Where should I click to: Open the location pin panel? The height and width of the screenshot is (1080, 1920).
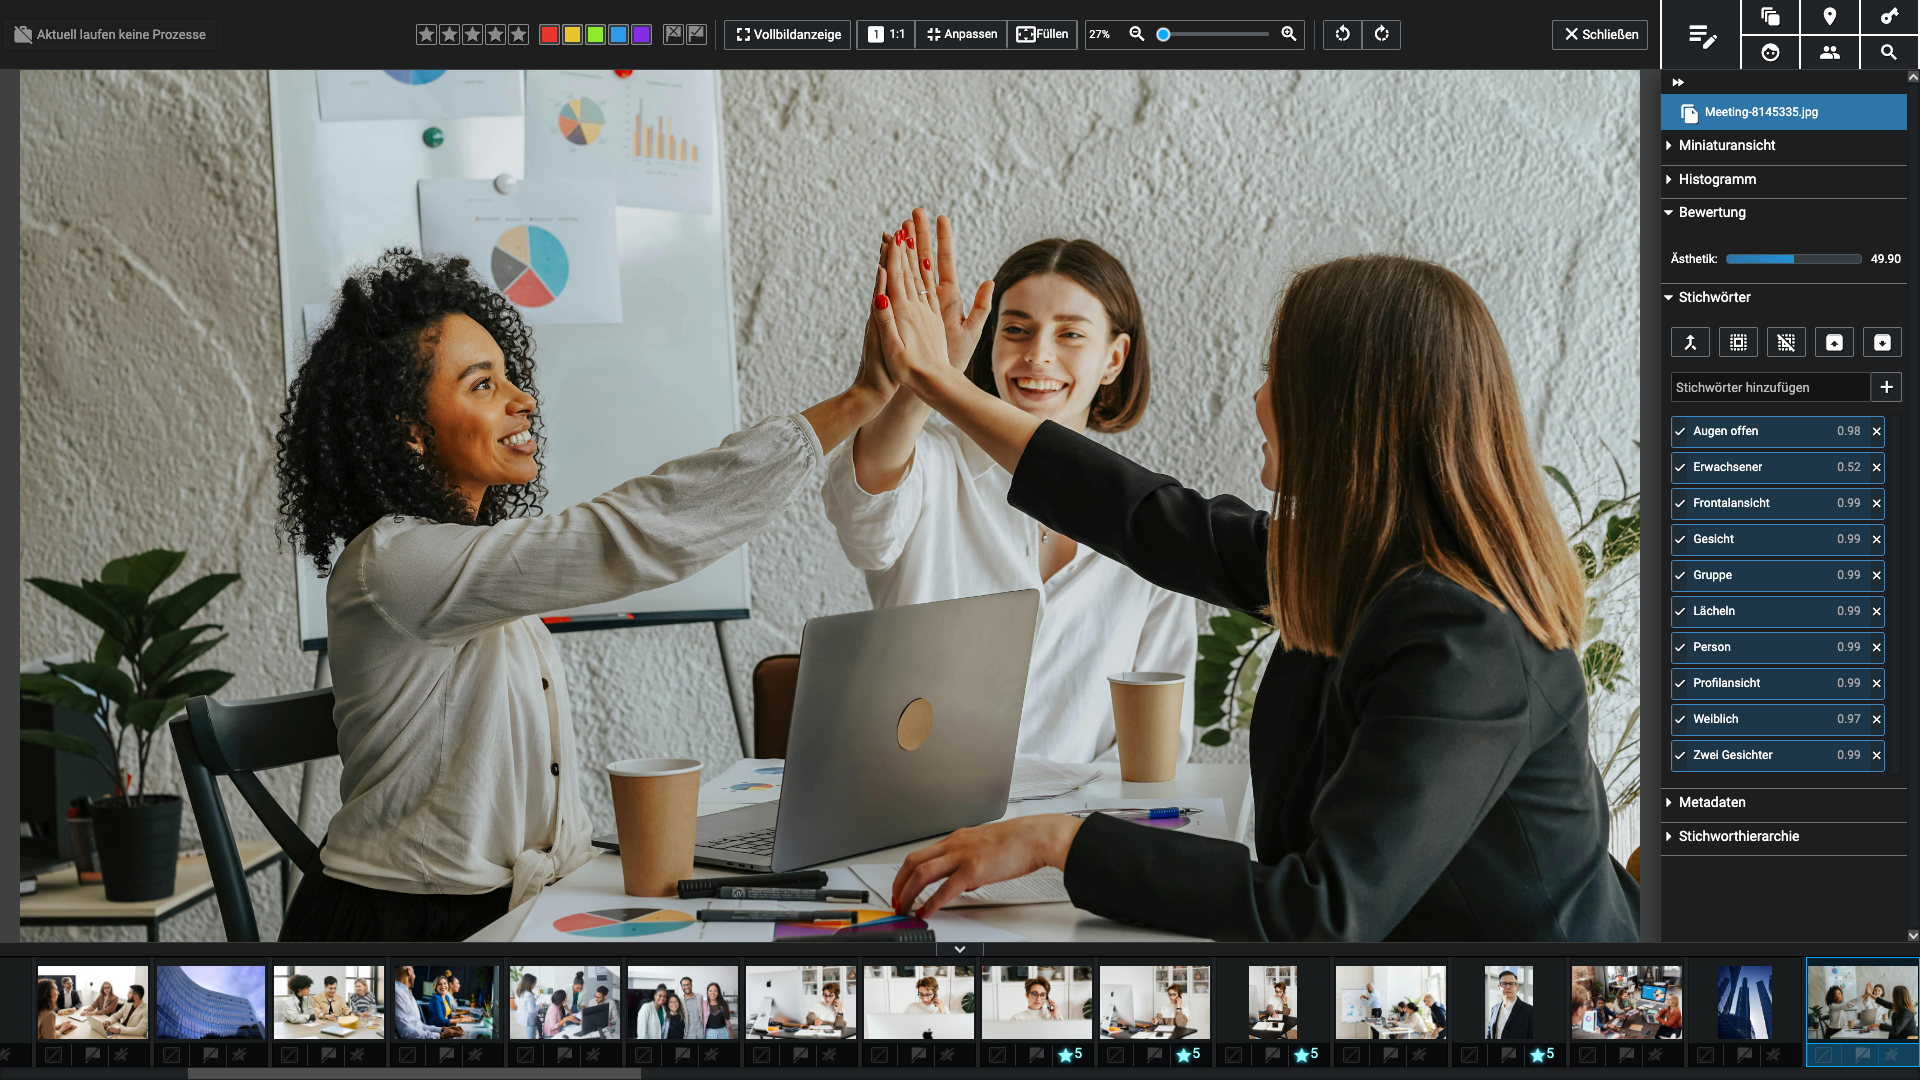coord(1829,16)
